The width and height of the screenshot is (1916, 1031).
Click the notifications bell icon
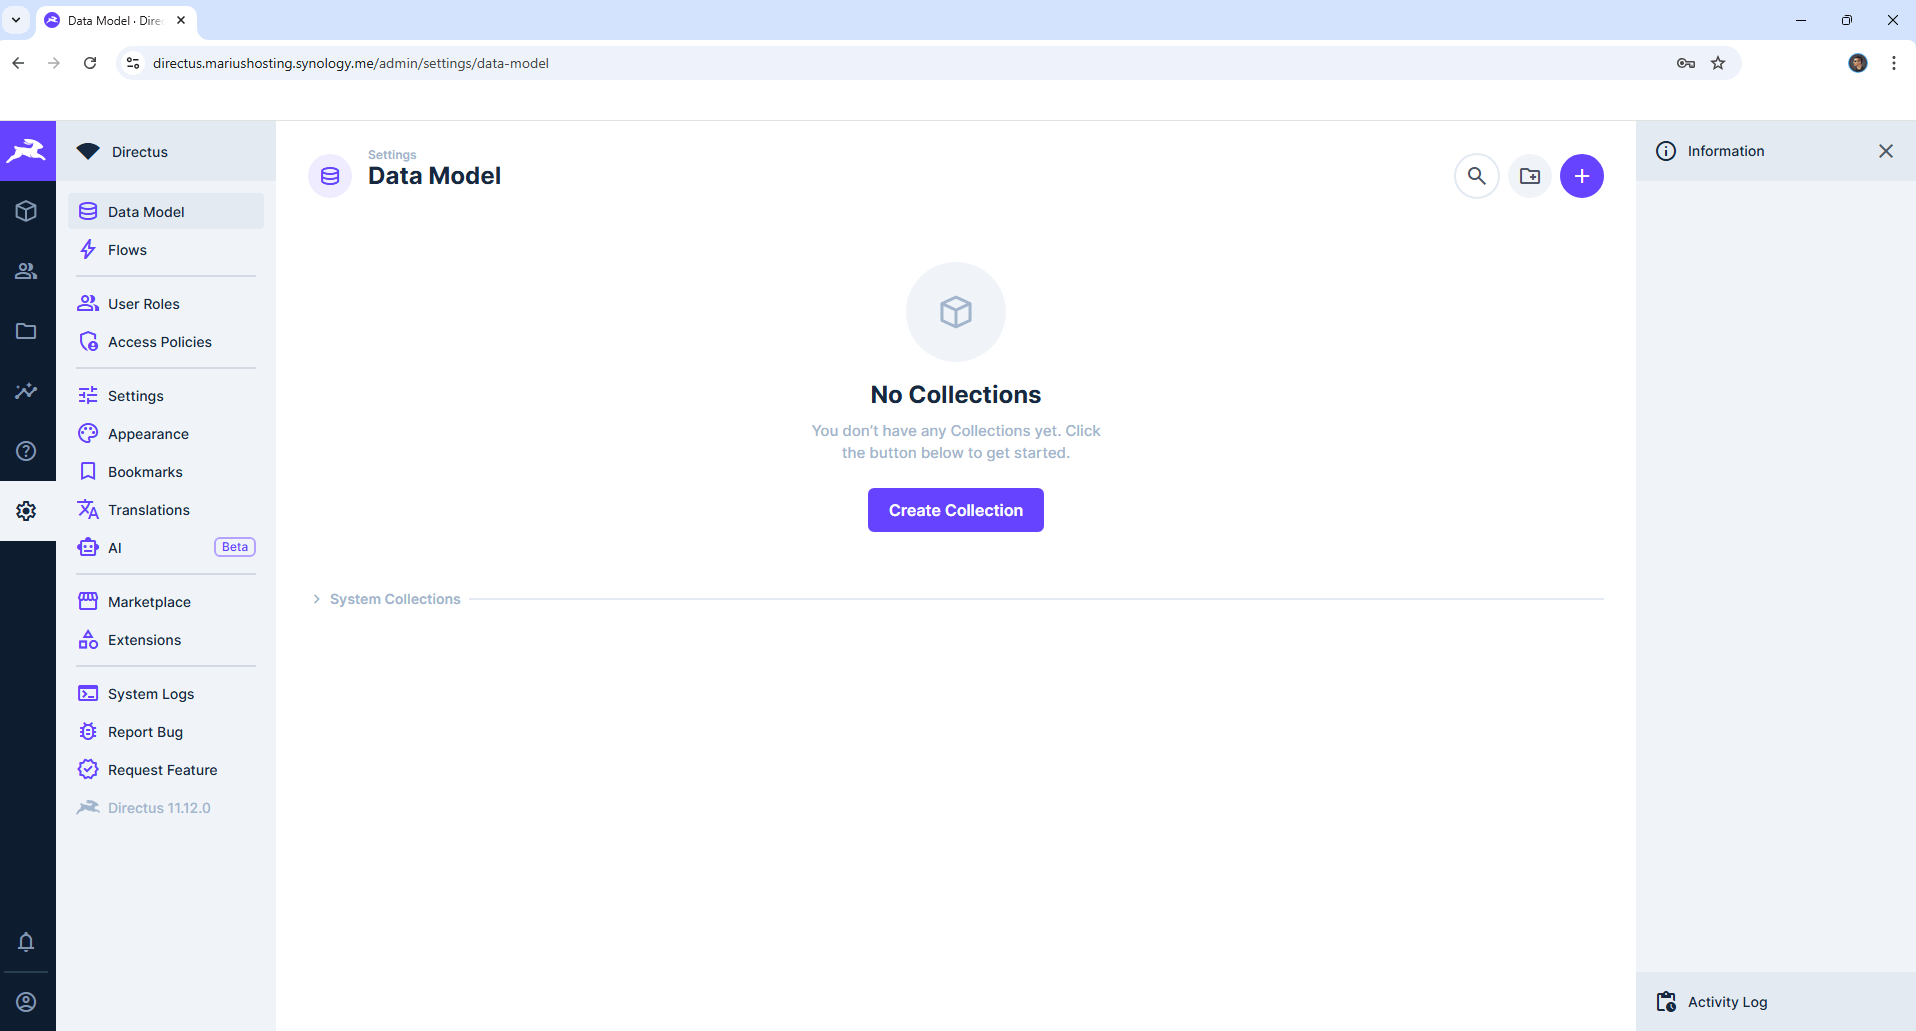tap(27, 942)
